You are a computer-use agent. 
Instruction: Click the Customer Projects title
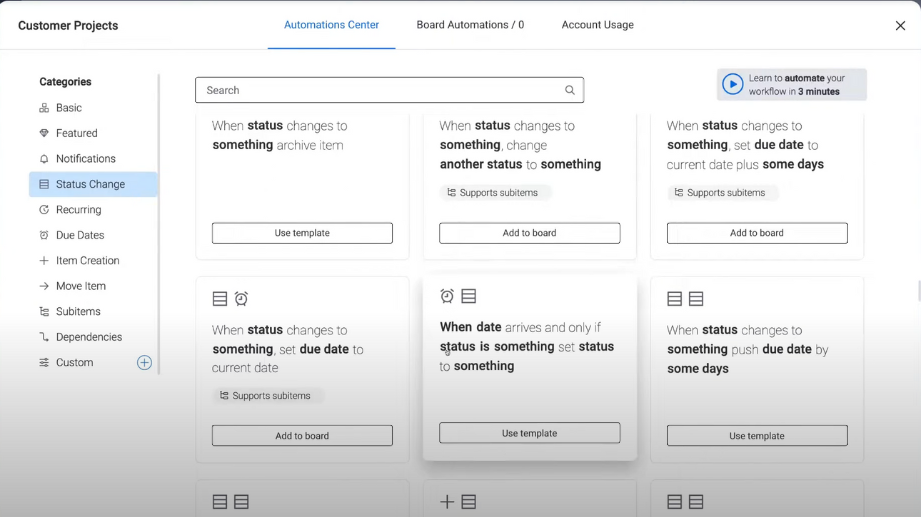[x=68, y=25]
